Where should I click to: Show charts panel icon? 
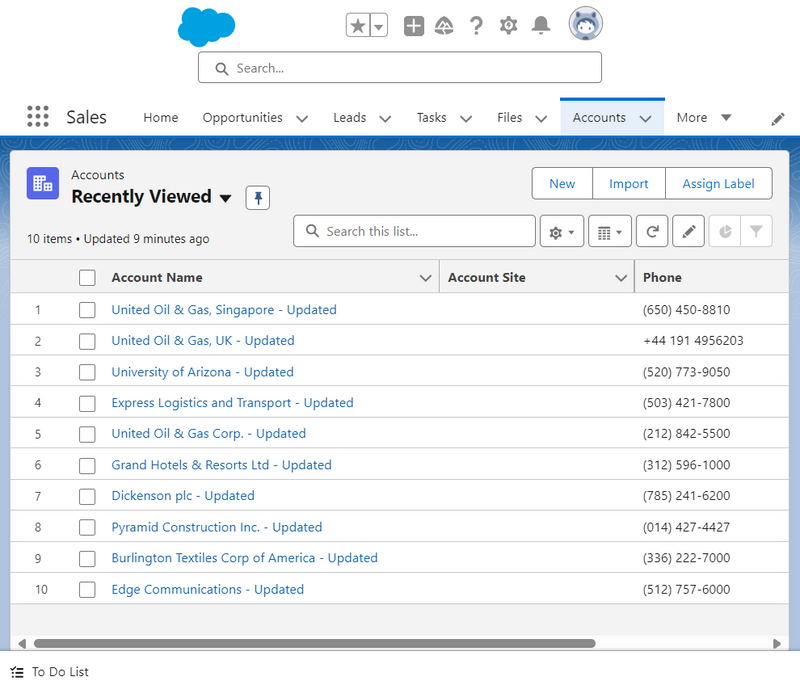(725, 232)
